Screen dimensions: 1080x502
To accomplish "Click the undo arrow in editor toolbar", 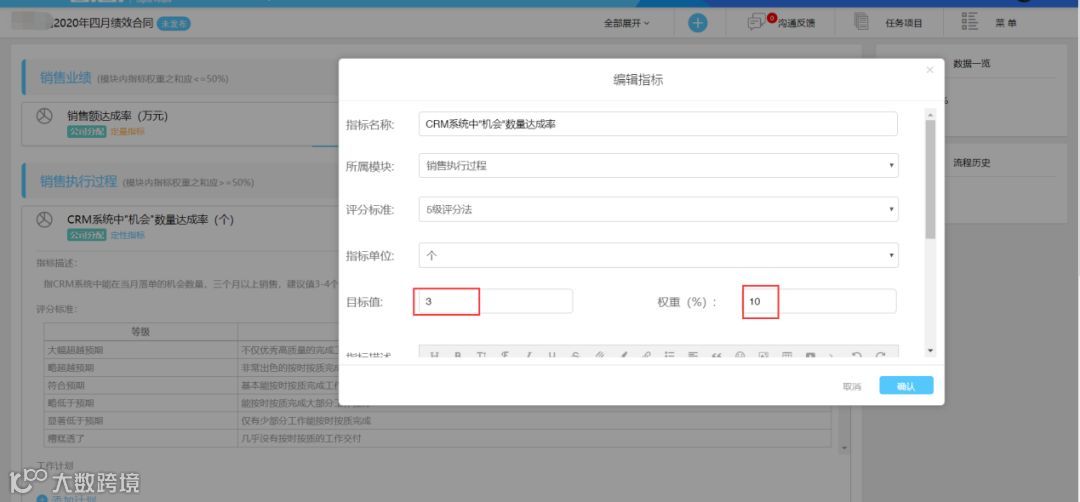I will click(856, 355).
